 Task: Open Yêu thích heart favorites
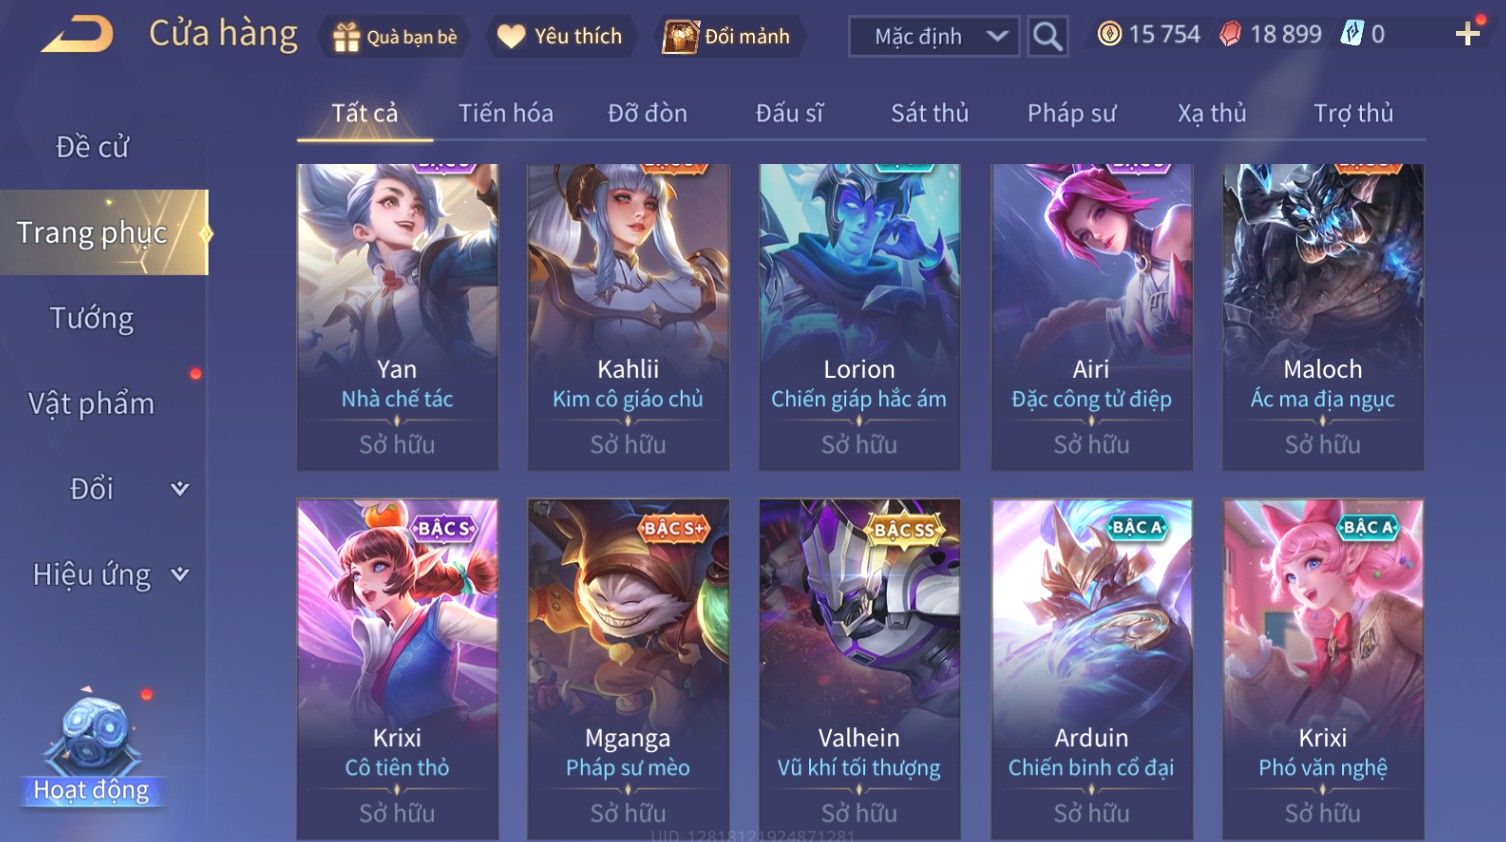(x=561, y=37)
